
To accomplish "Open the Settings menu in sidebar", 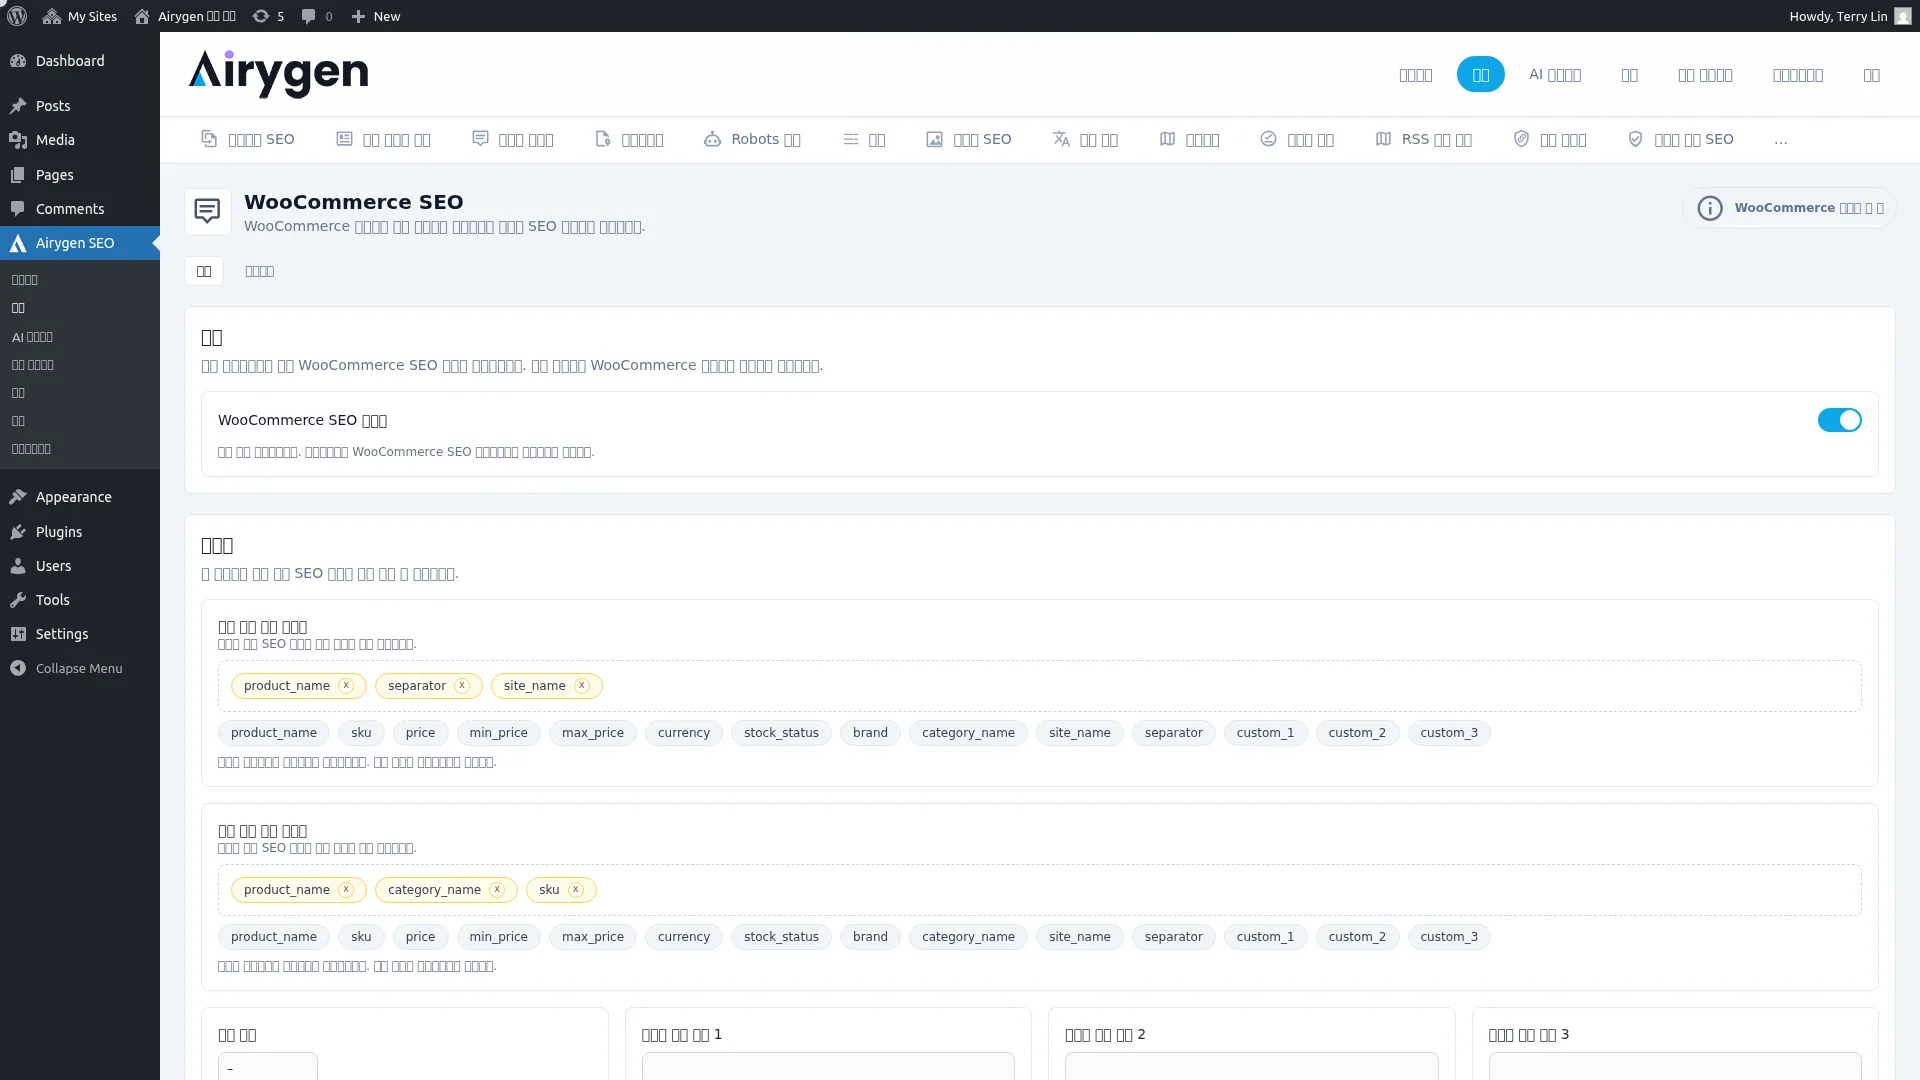I will pyautogui.click(x=80, y=634).
